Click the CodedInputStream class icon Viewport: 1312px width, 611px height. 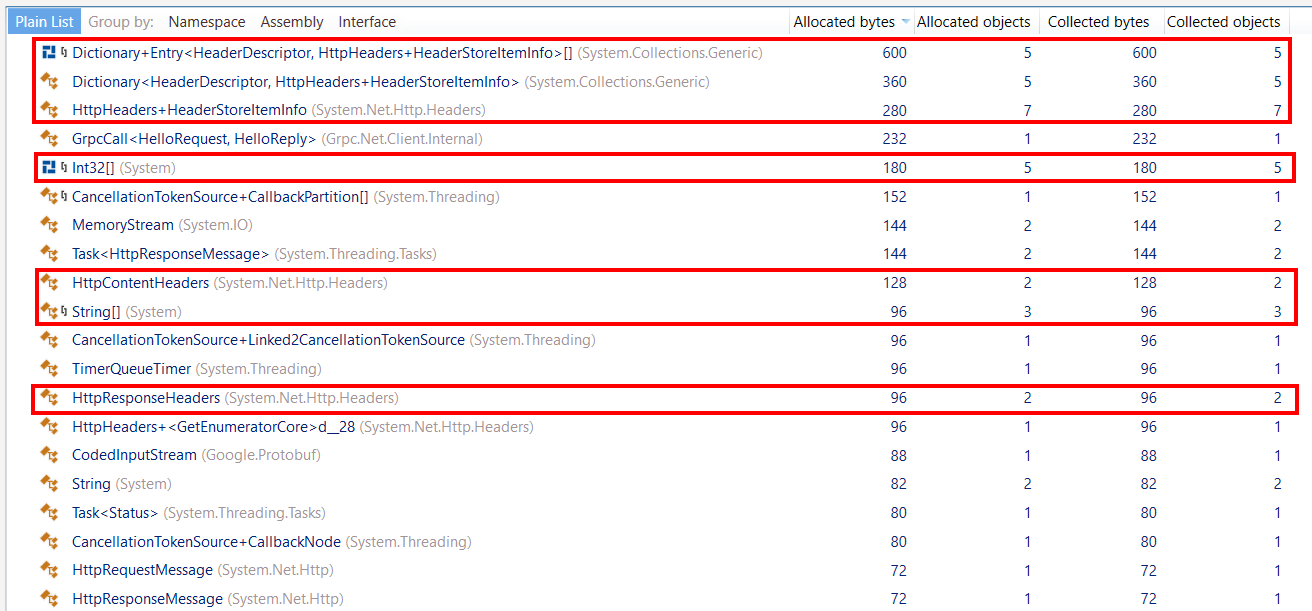[x=48, y=455]
